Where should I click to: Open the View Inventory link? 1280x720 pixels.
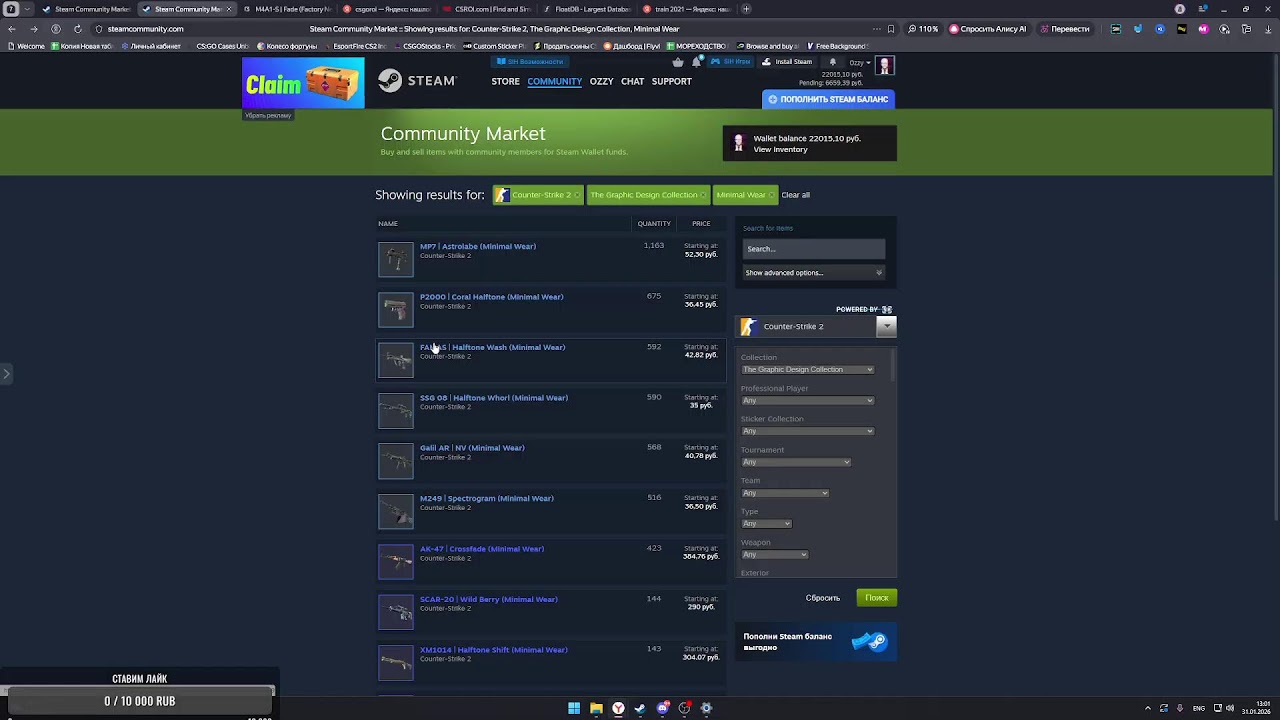point(780,150)
